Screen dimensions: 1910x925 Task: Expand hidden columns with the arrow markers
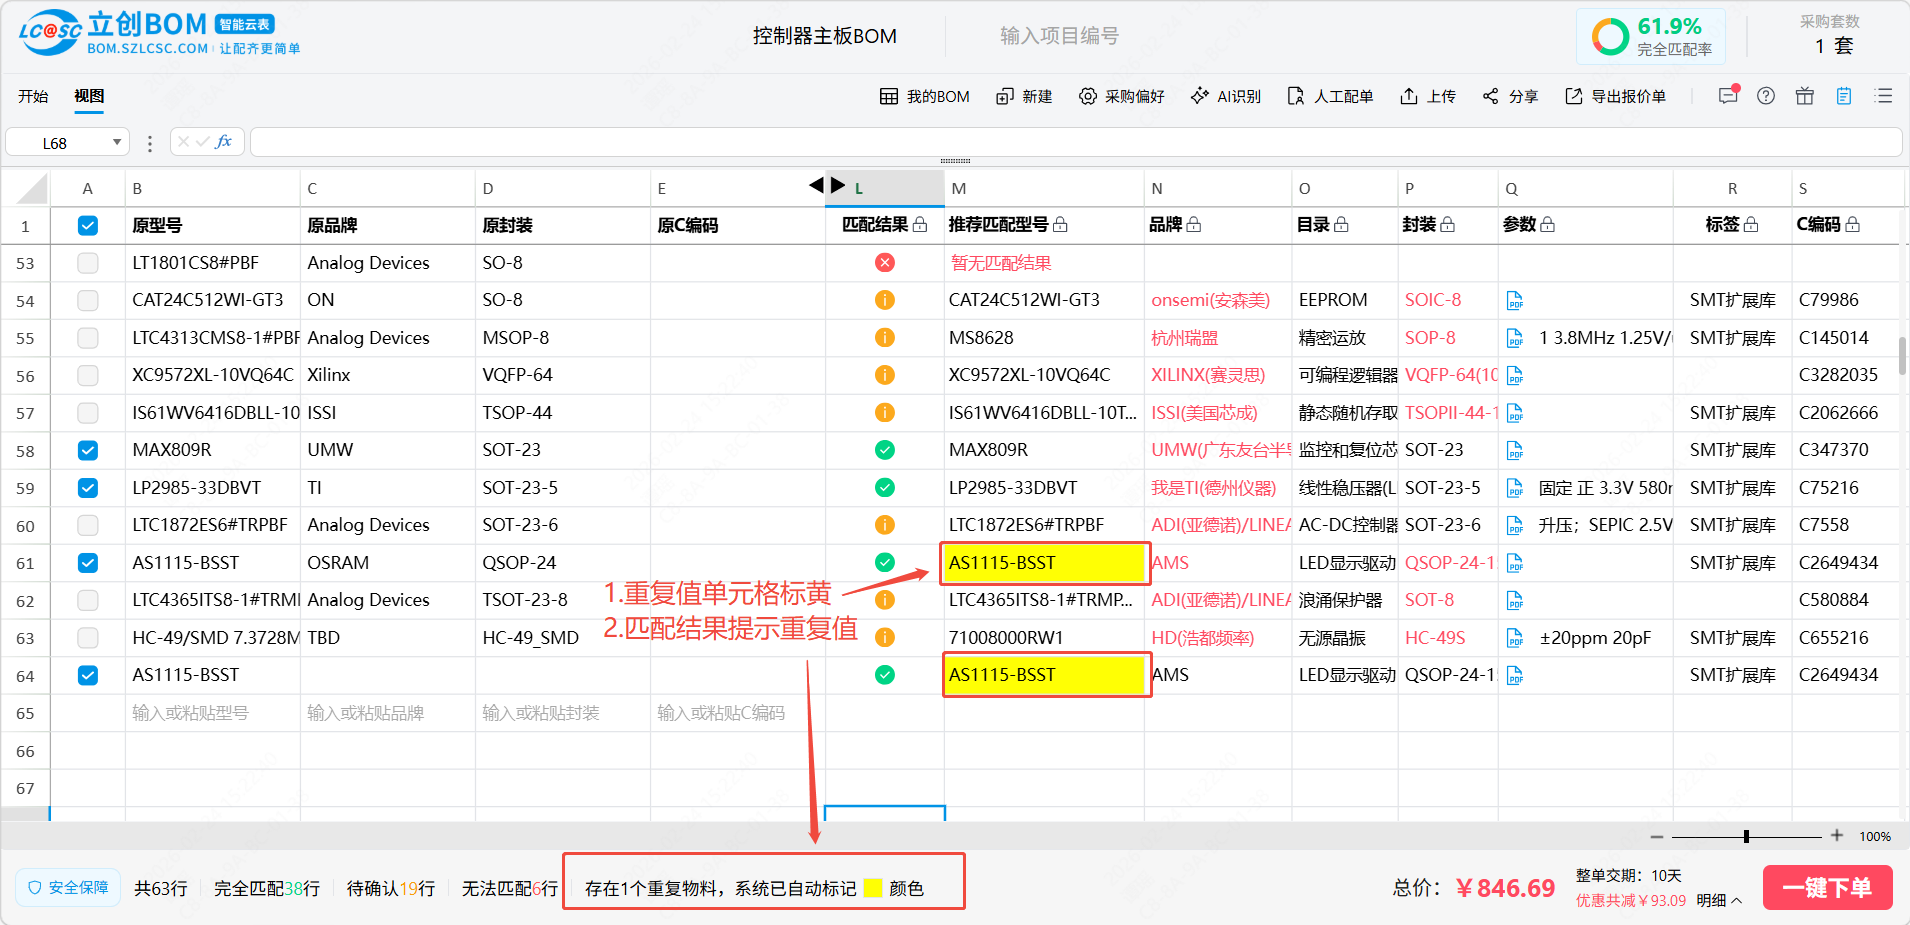point(827,185)
